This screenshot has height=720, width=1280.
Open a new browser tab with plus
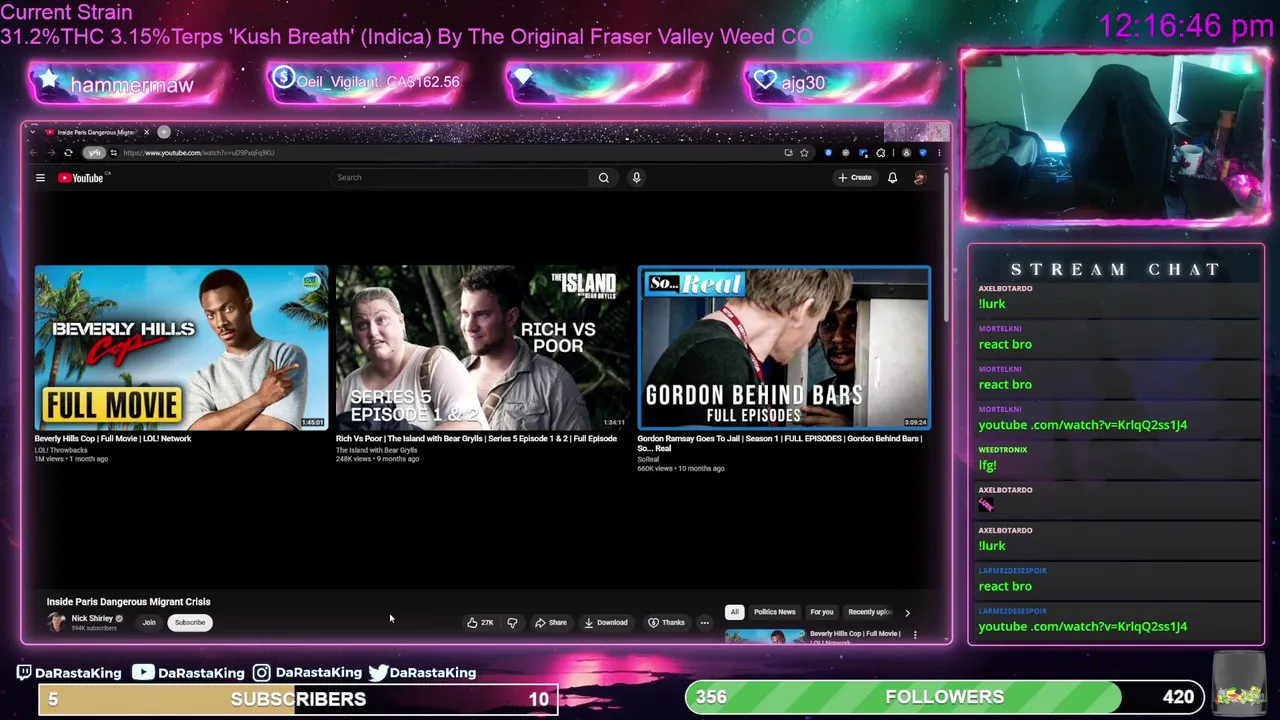[164, 132]
